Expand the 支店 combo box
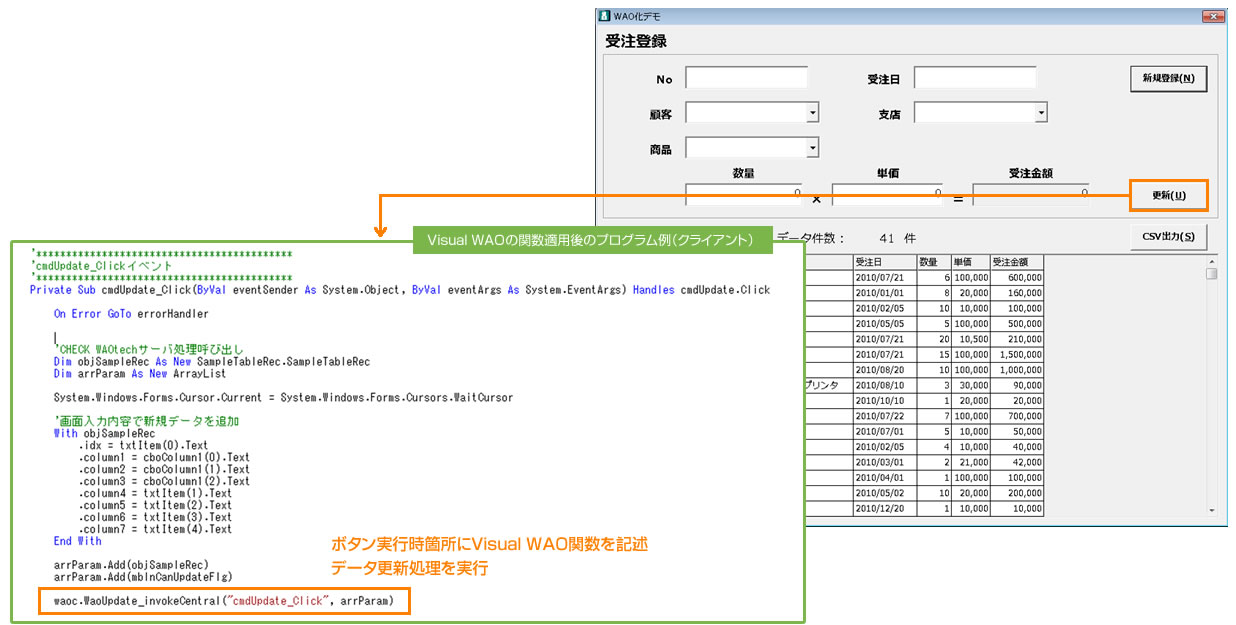 pos(1041,113)
